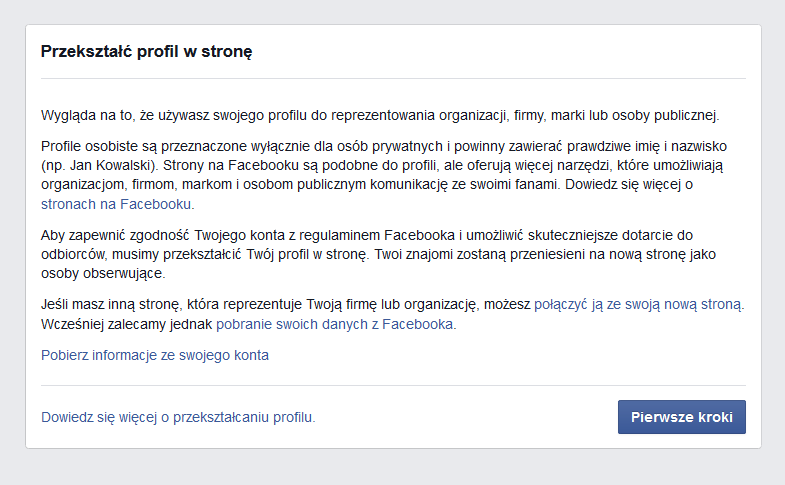This screenshot has width=785, height=485.
Task: Click the divider line above Pierwsze kroki
Action: click(x=393, y=385)
